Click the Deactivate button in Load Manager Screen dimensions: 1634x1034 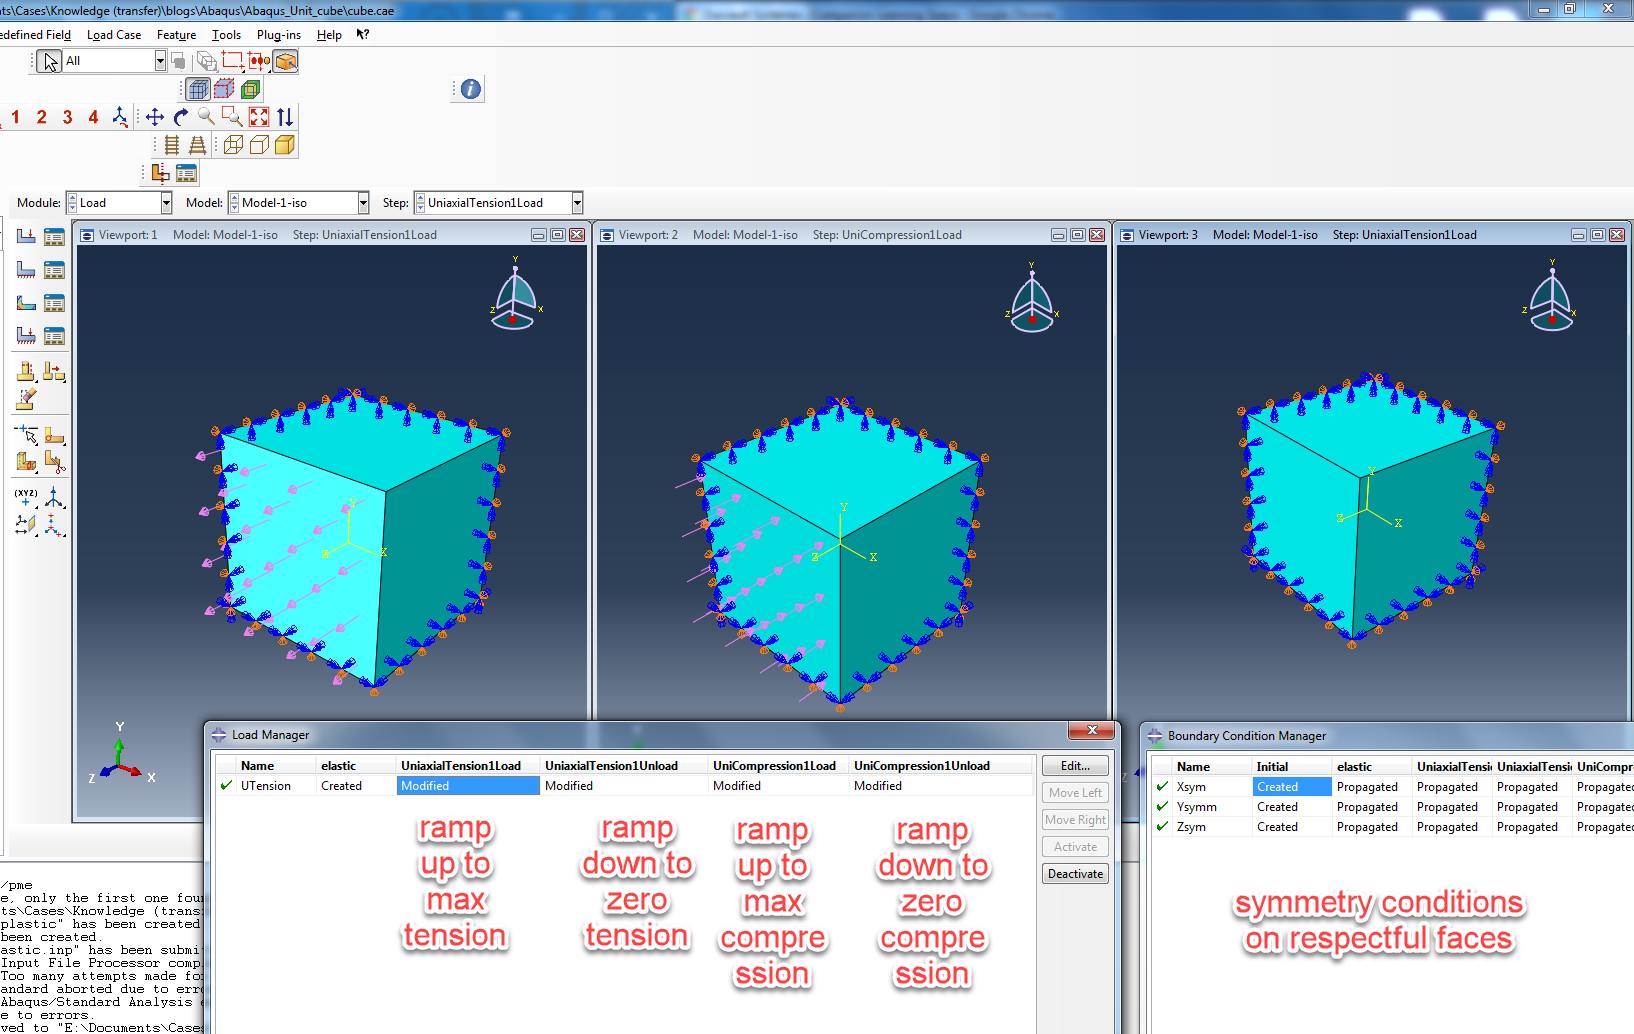(1074, 873)
